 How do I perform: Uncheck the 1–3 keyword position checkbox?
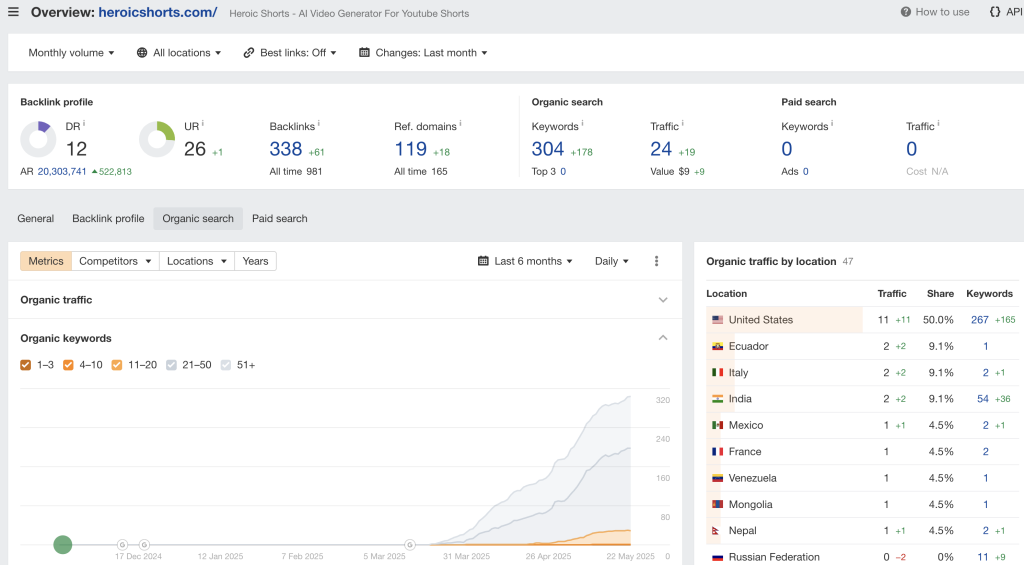point(26,365)
